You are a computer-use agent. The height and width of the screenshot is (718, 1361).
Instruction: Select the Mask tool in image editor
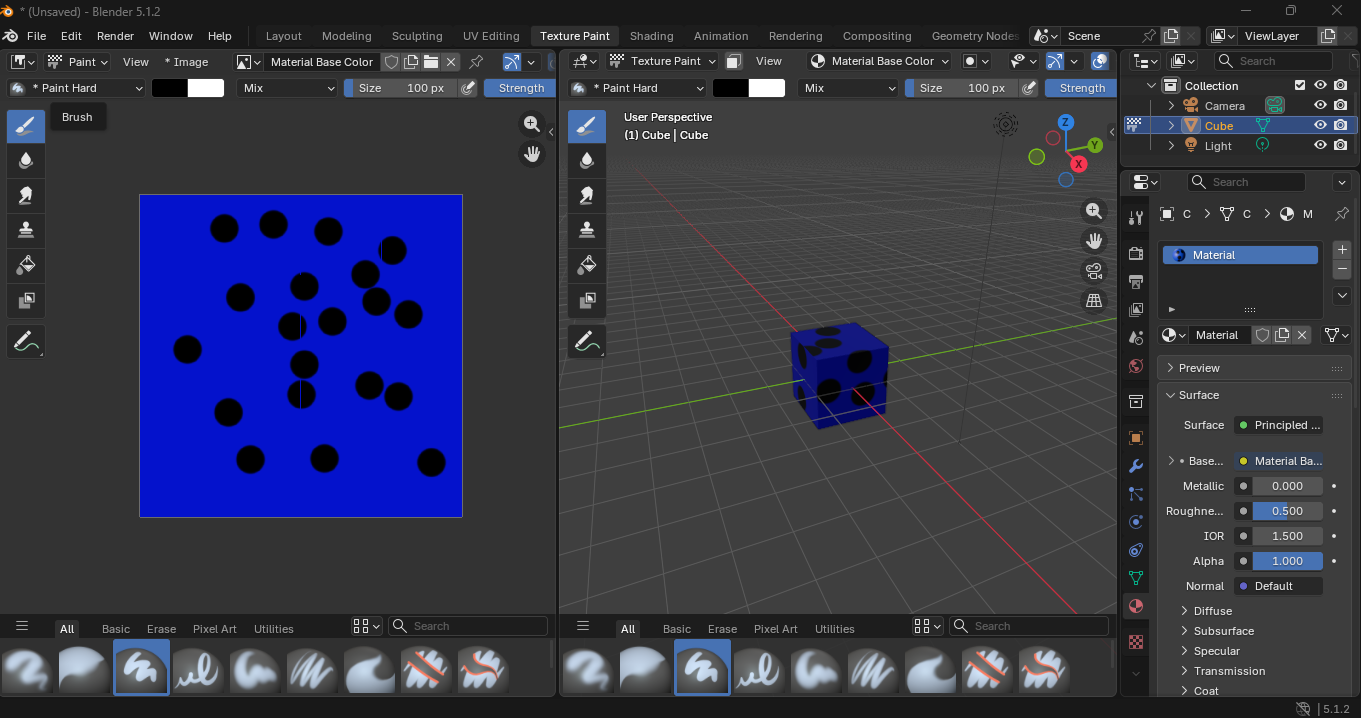pos(26,300)
